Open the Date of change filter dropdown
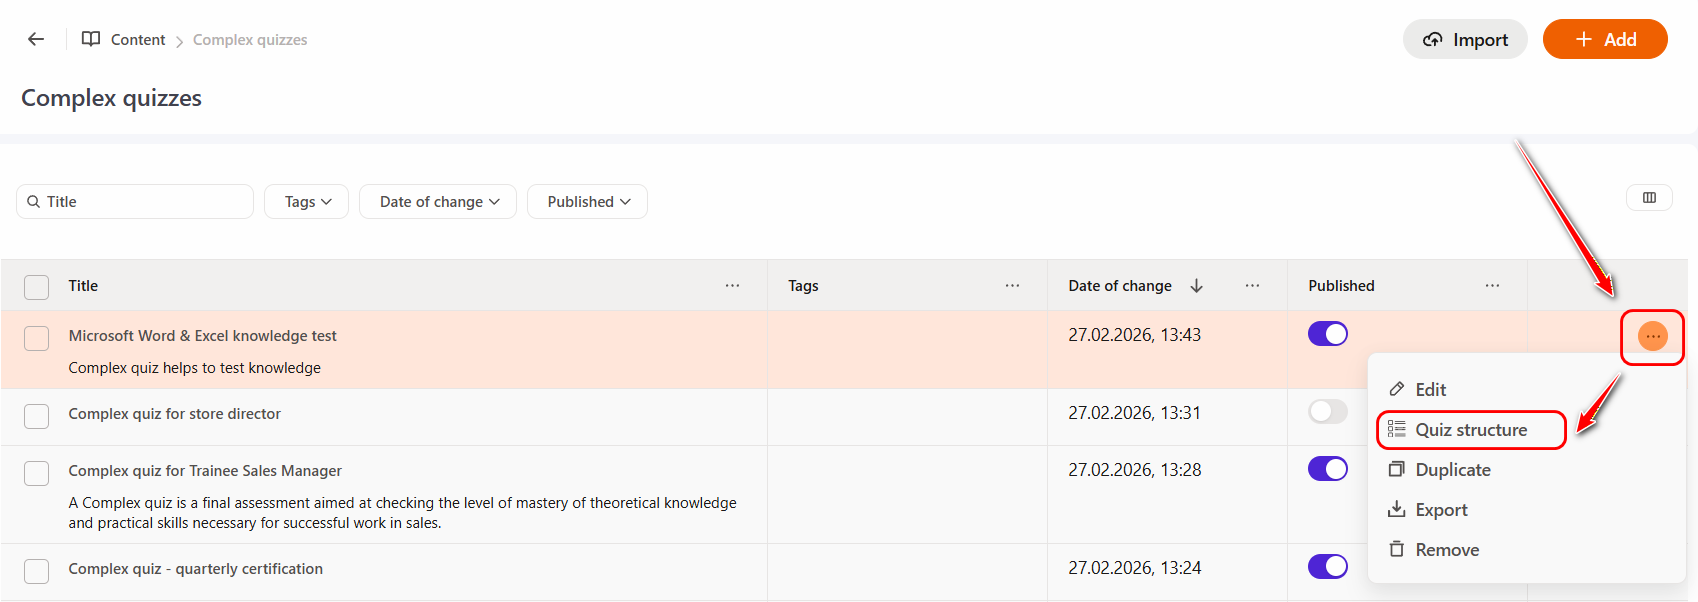Viewport: 1698px width, 602px height. tap(437, 202)
